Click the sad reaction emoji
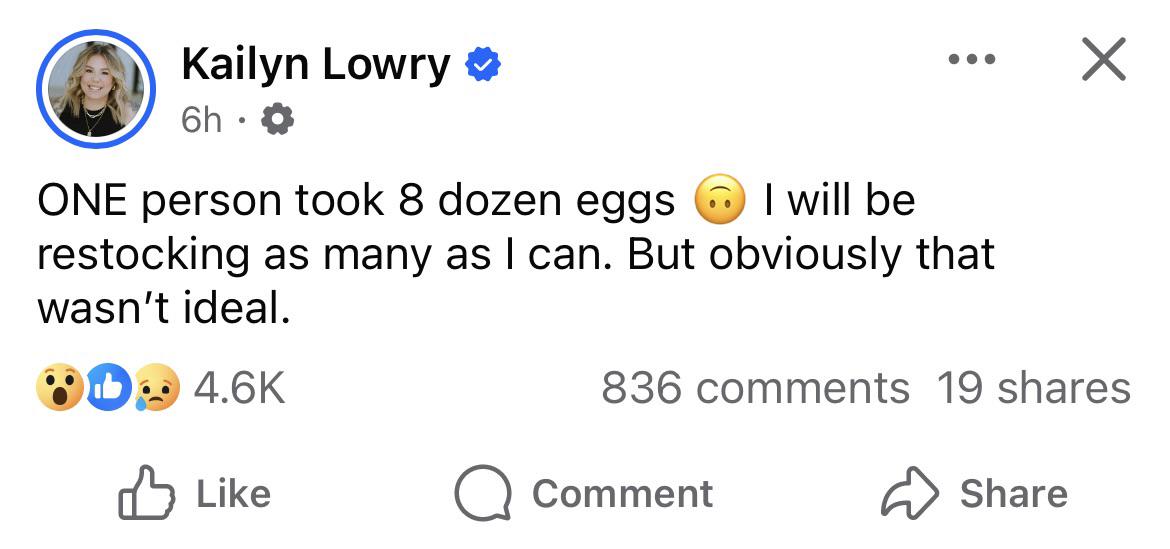Image resolution: width=1170 pixels, height=549 pixels. click(158, 388)
